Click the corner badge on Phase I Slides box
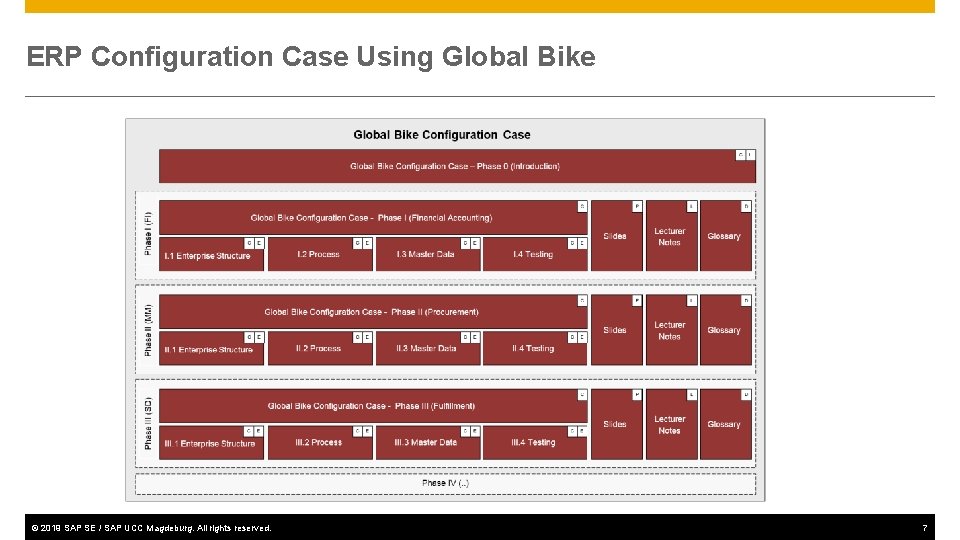This screenshot has width=960, height=540. click(x=637, y=206)
